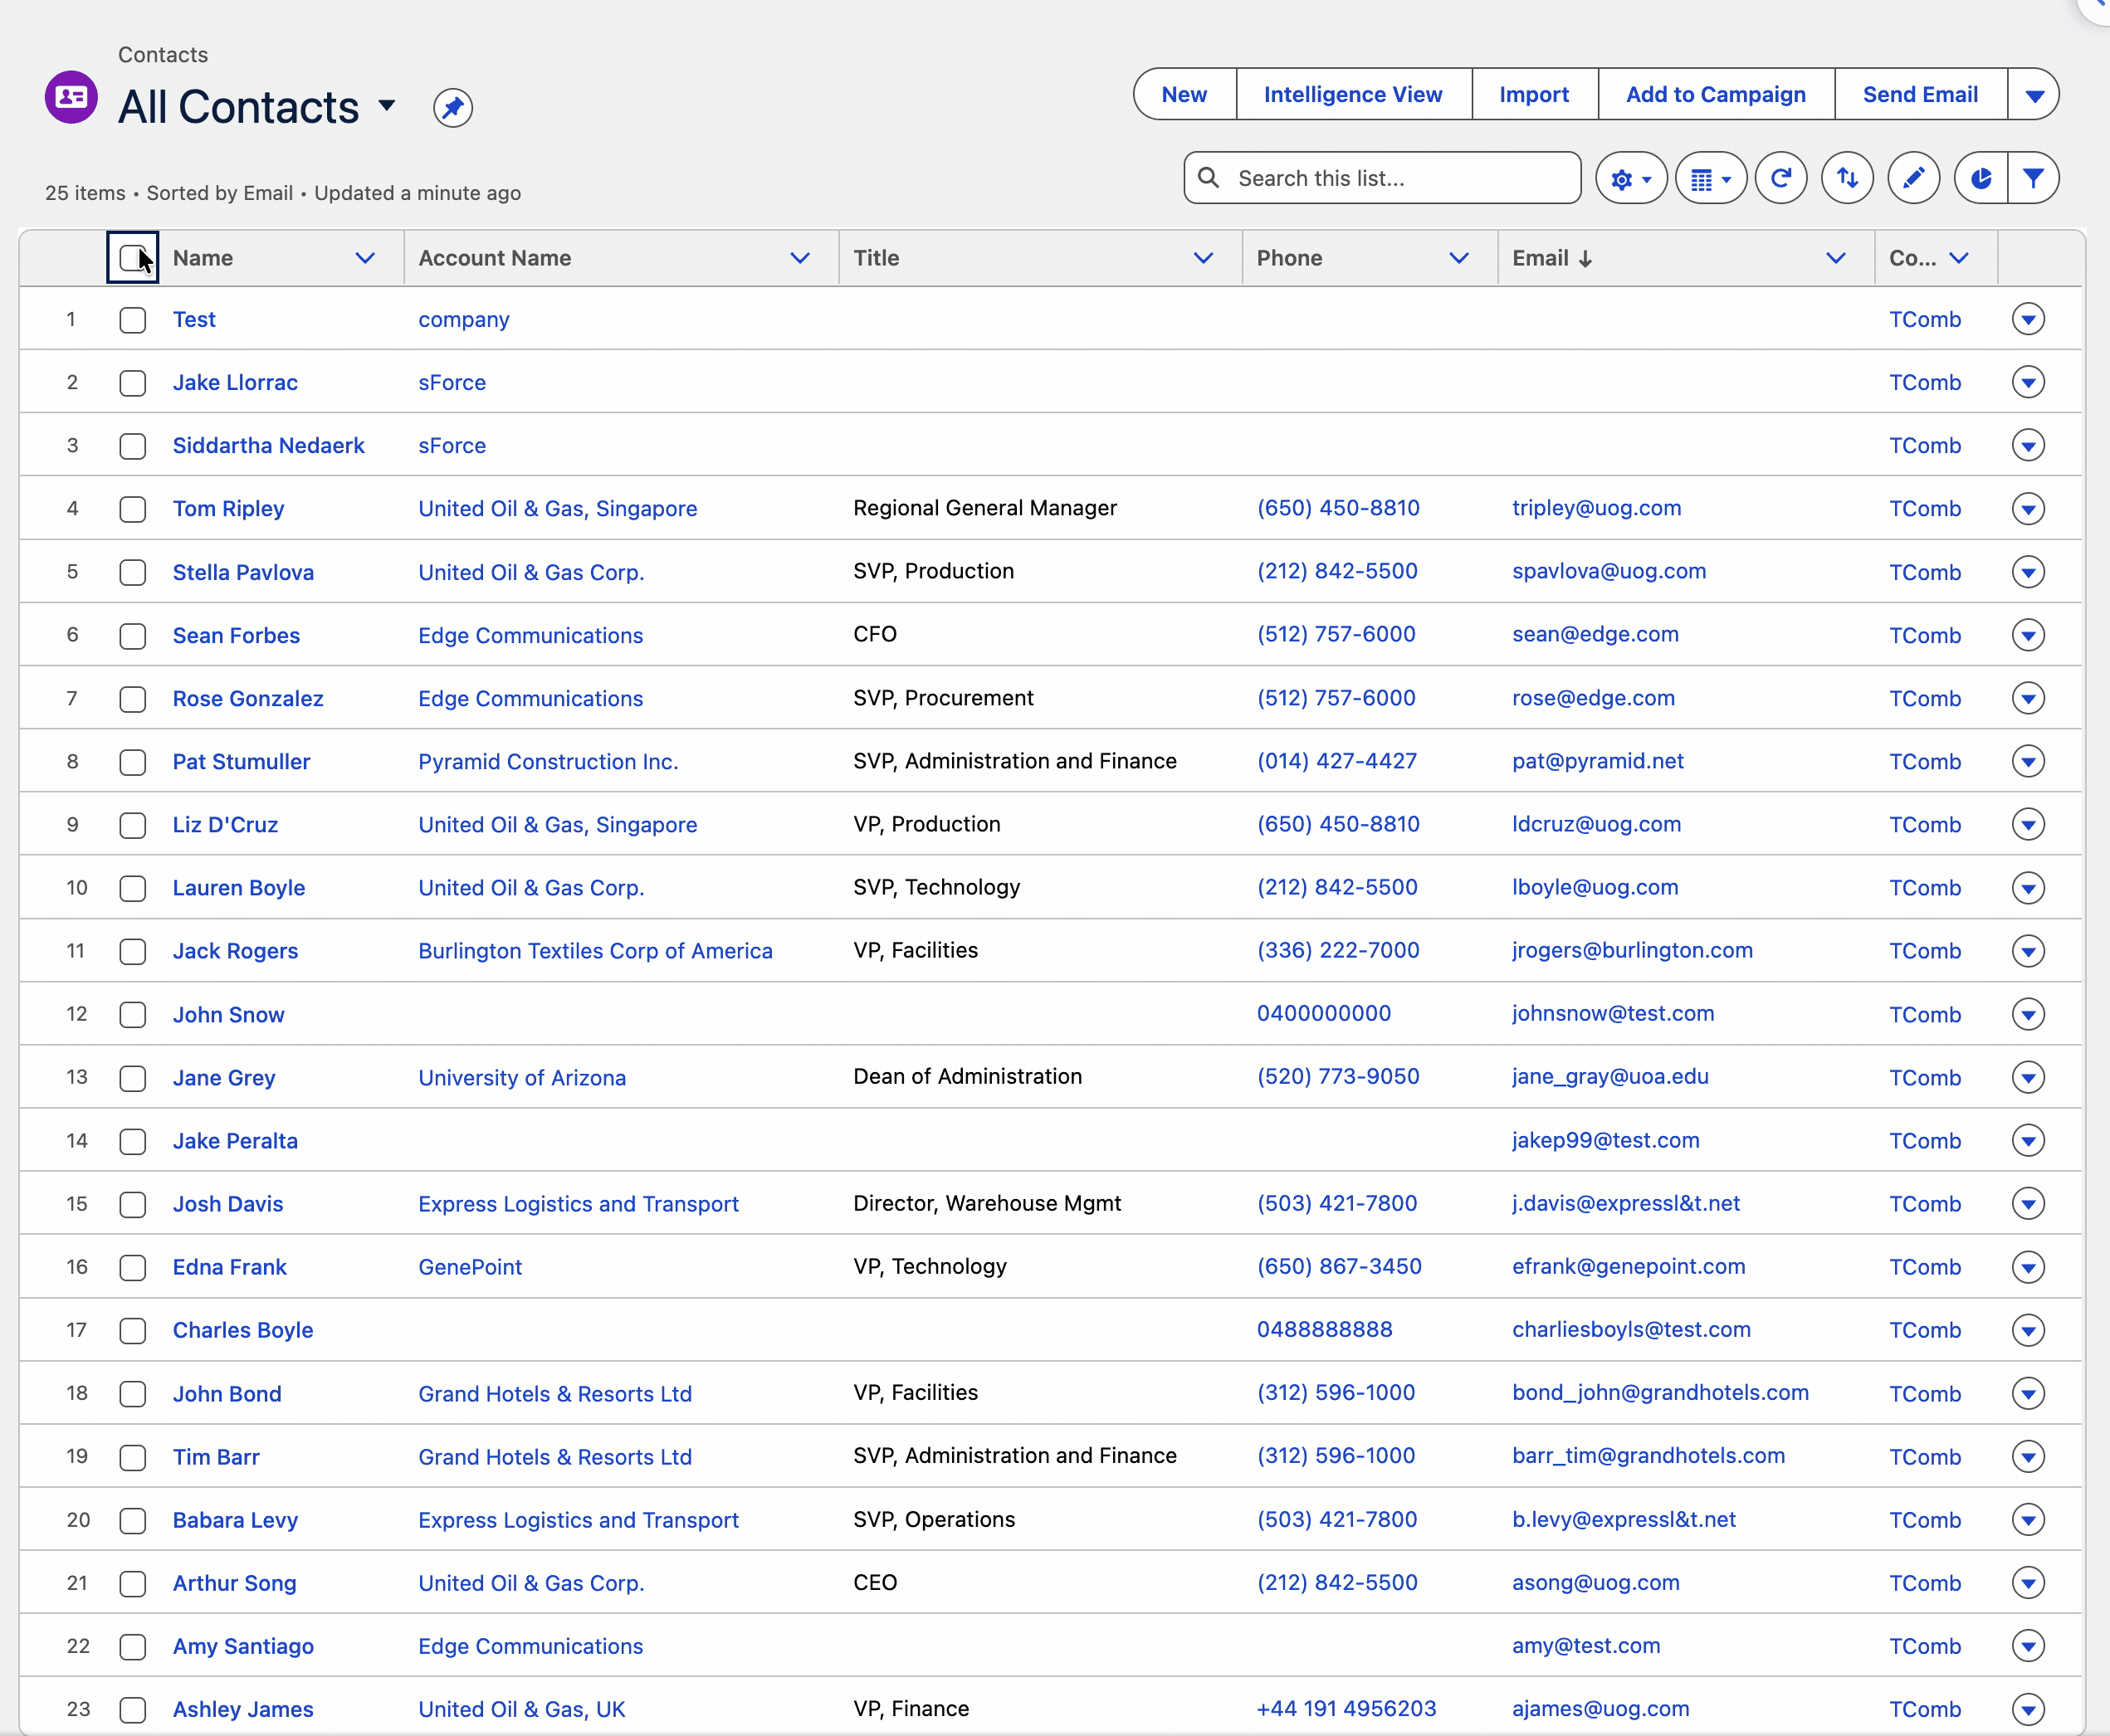Screen dimensions: 2110x1736
Task: Show more actions next to Send Email
Action: tap(2033, 95)
